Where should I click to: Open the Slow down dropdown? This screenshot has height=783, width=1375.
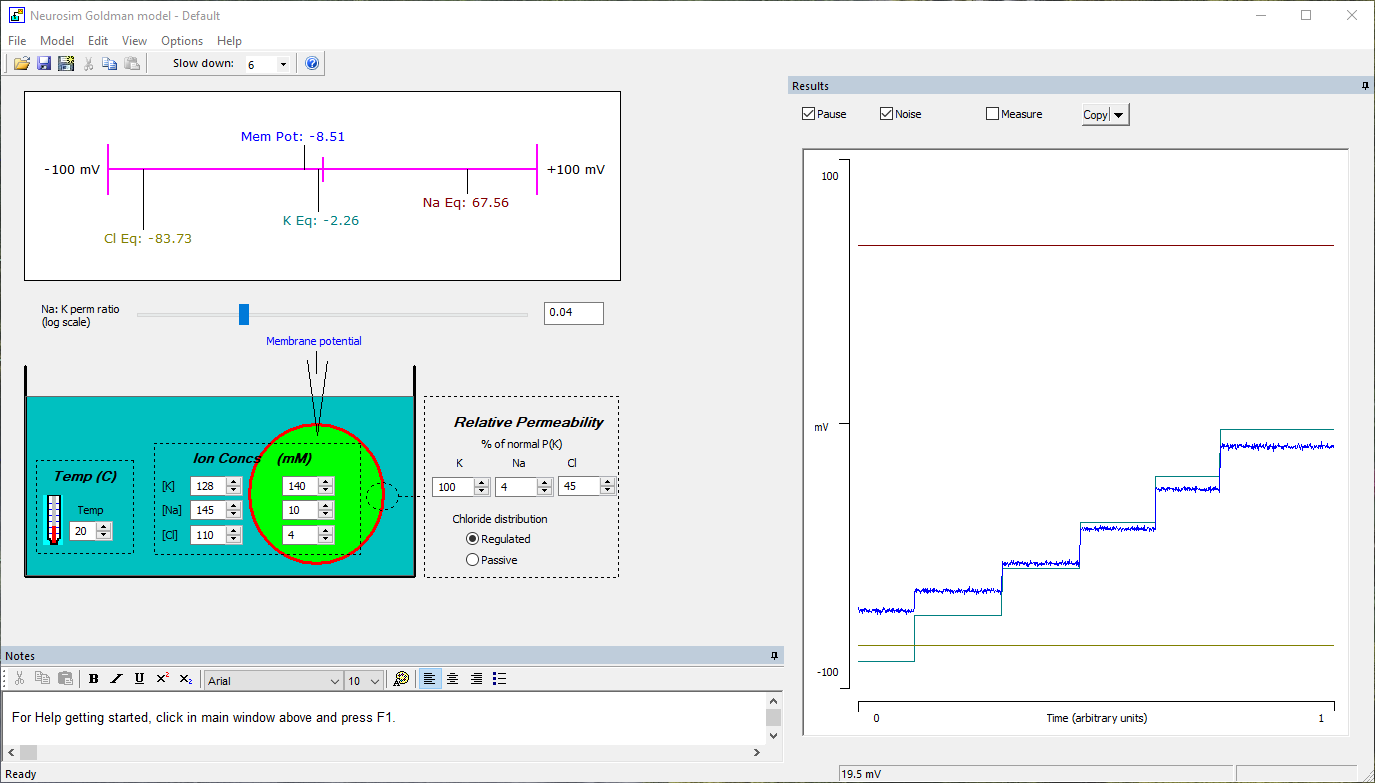click(x=283, y=65)
